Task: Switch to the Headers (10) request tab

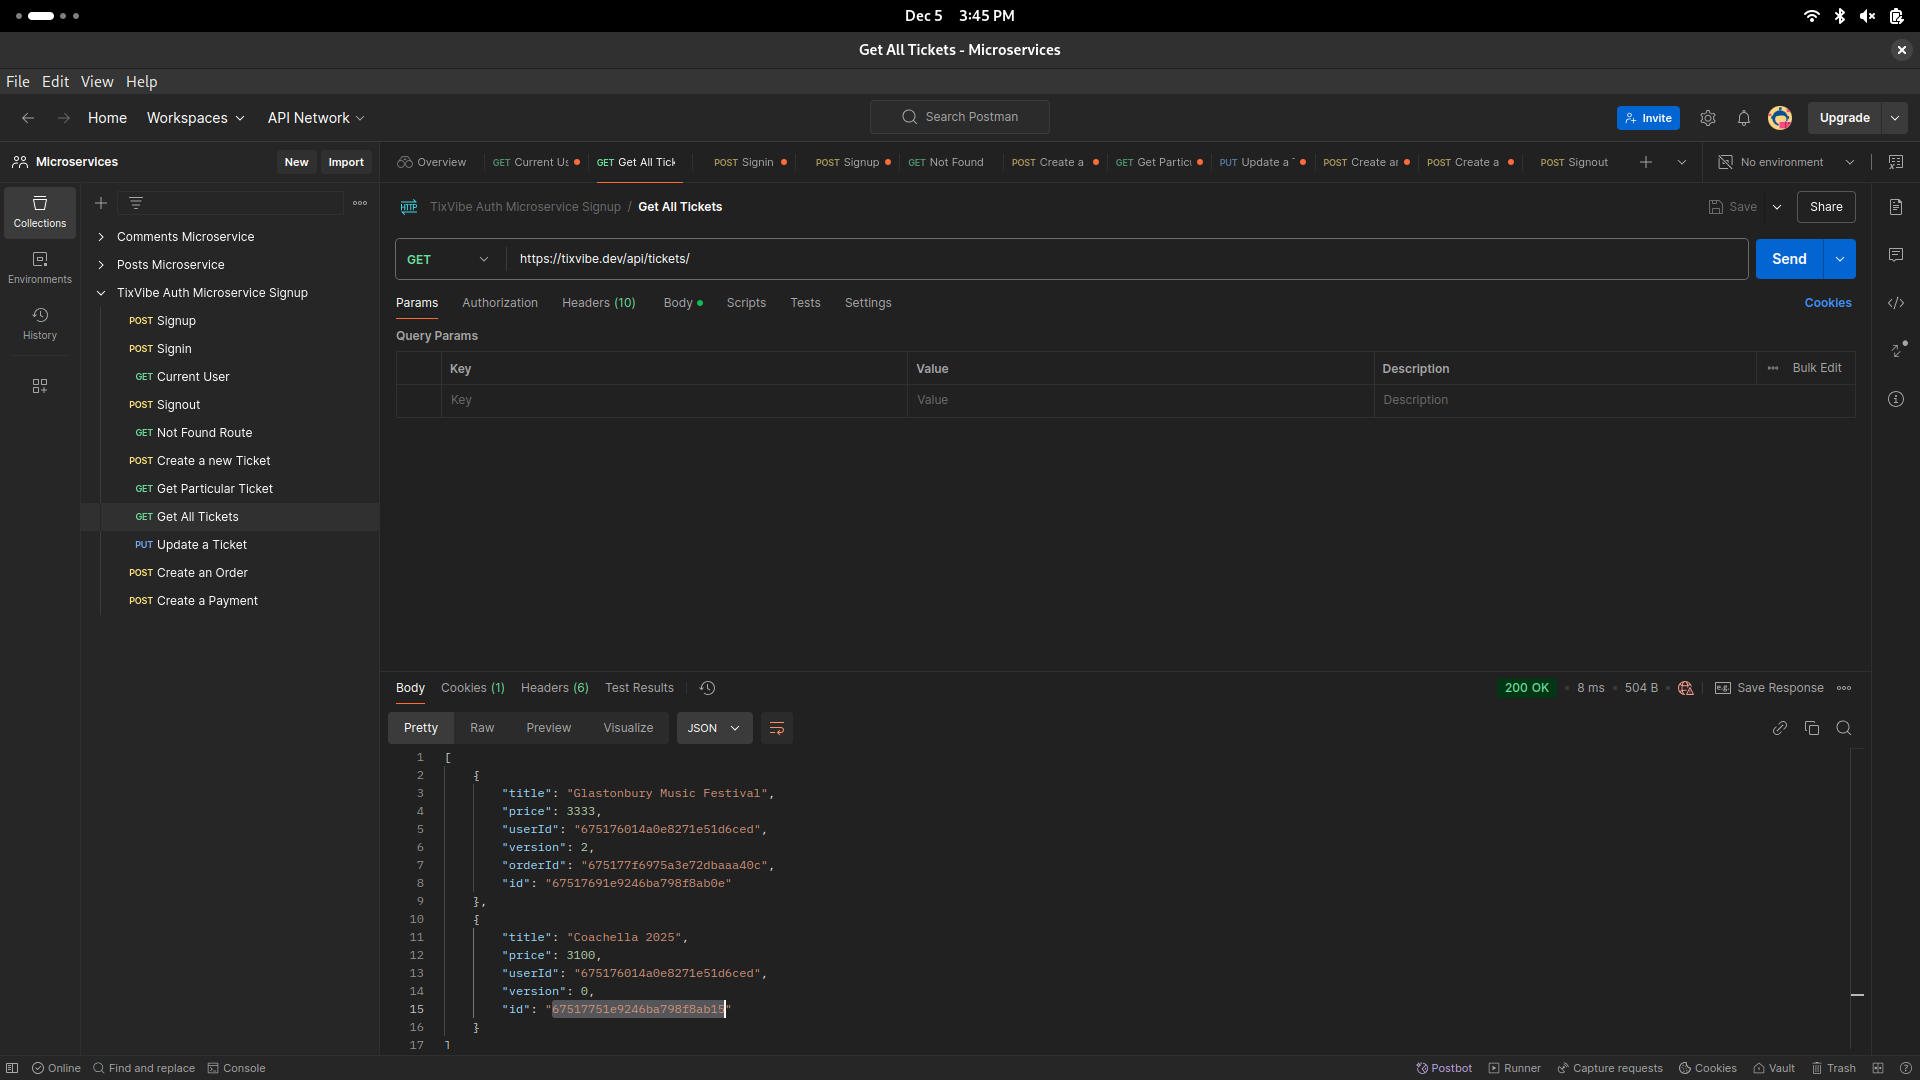Action: [x=599, y=303]
